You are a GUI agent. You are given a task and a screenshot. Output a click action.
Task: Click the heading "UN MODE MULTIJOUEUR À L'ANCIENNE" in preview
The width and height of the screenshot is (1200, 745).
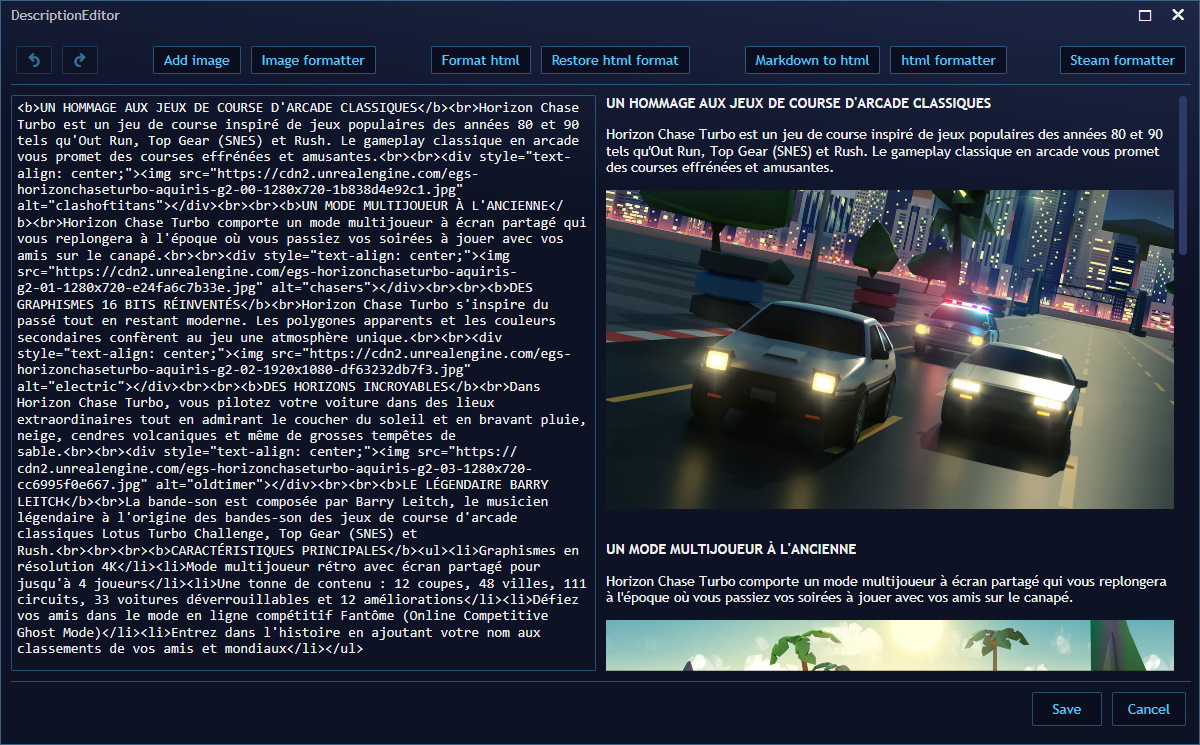pyautogui.click(x=731, y=550)
